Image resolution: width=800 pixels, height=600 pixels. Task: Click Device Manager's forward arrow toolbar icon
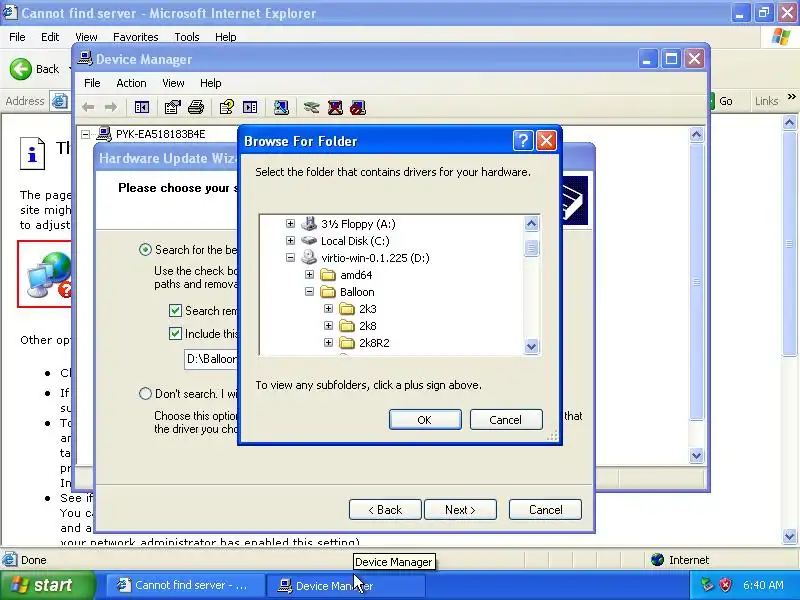[x=111, y=107]
